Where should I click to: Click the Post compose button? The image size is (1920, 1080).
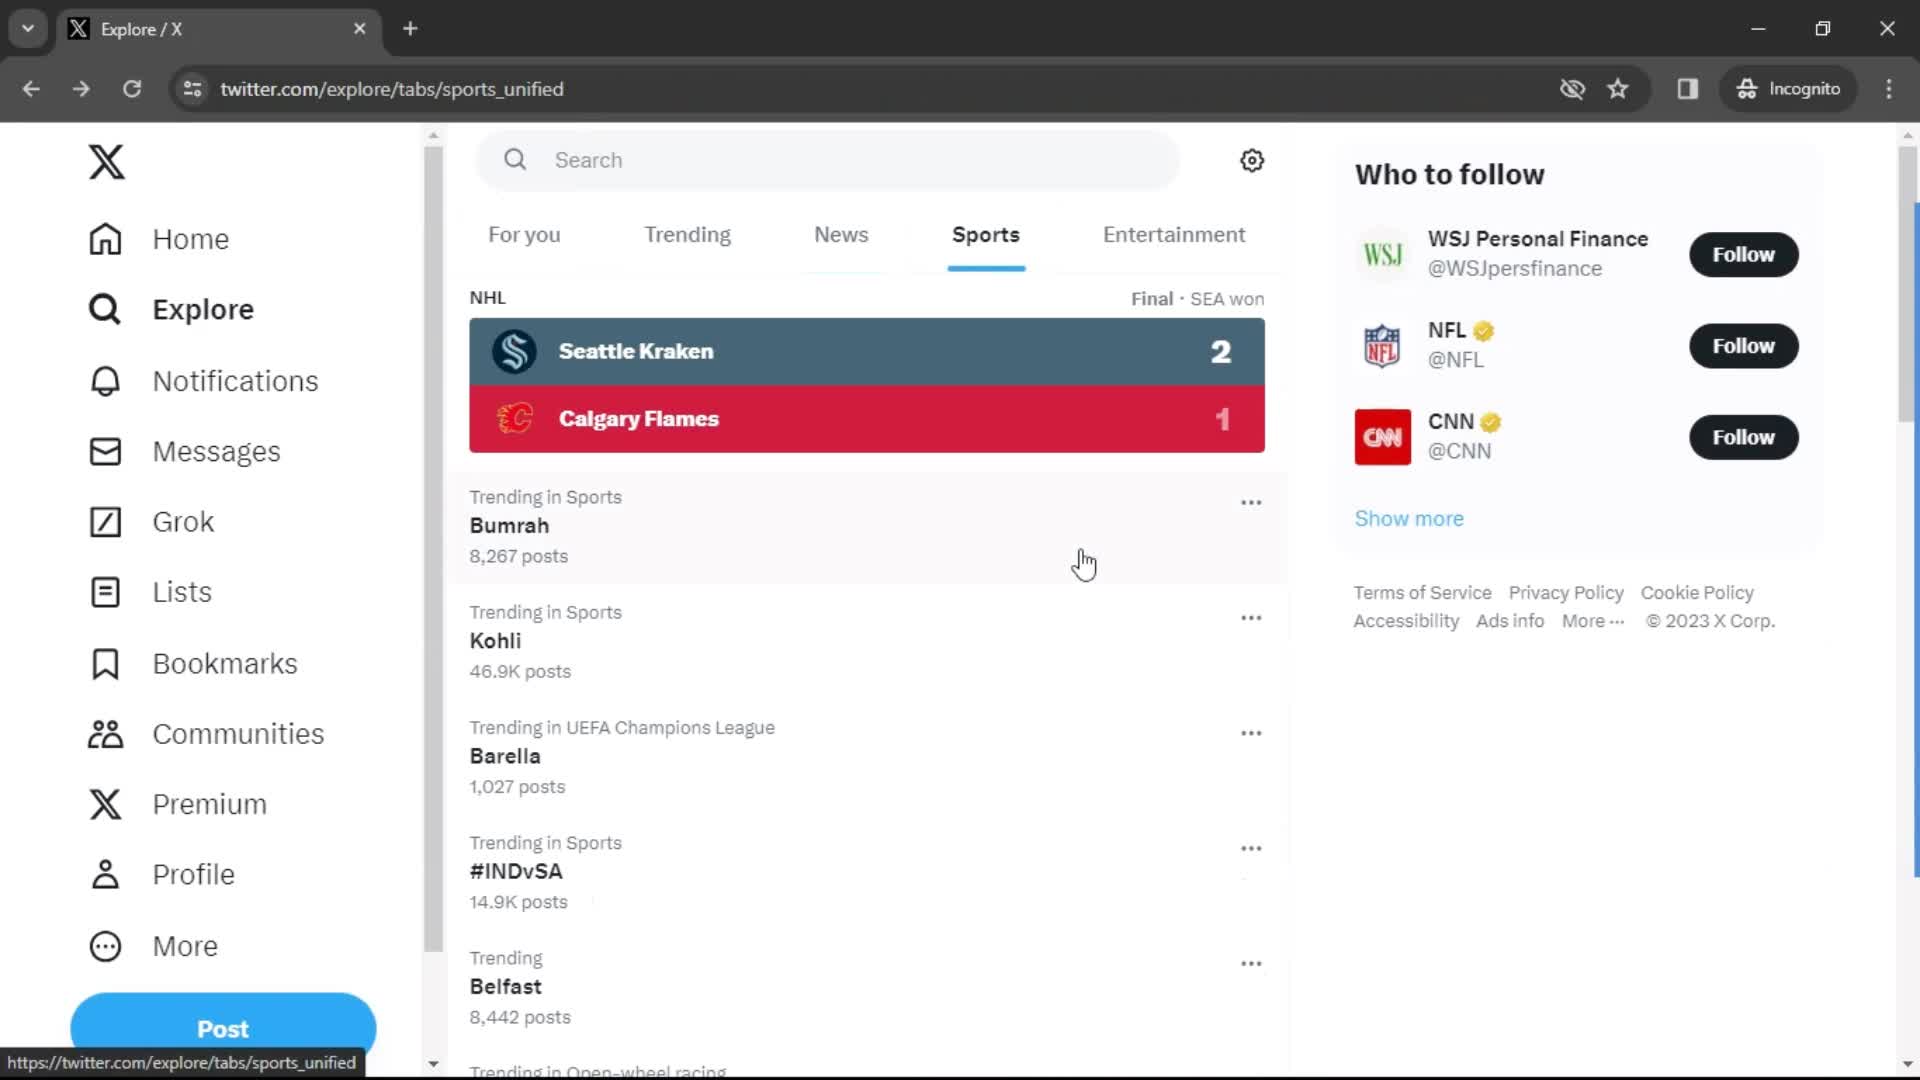[223, 1029]
